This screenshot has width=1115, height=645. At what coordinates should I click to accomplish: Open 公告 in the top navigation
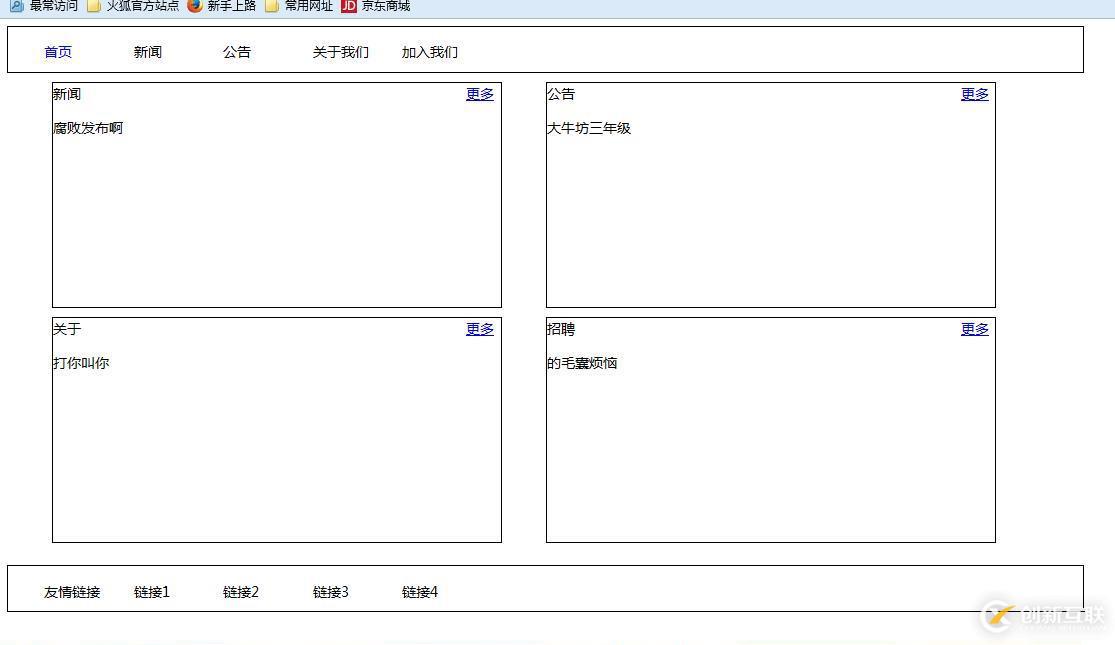tap(237, 52)
